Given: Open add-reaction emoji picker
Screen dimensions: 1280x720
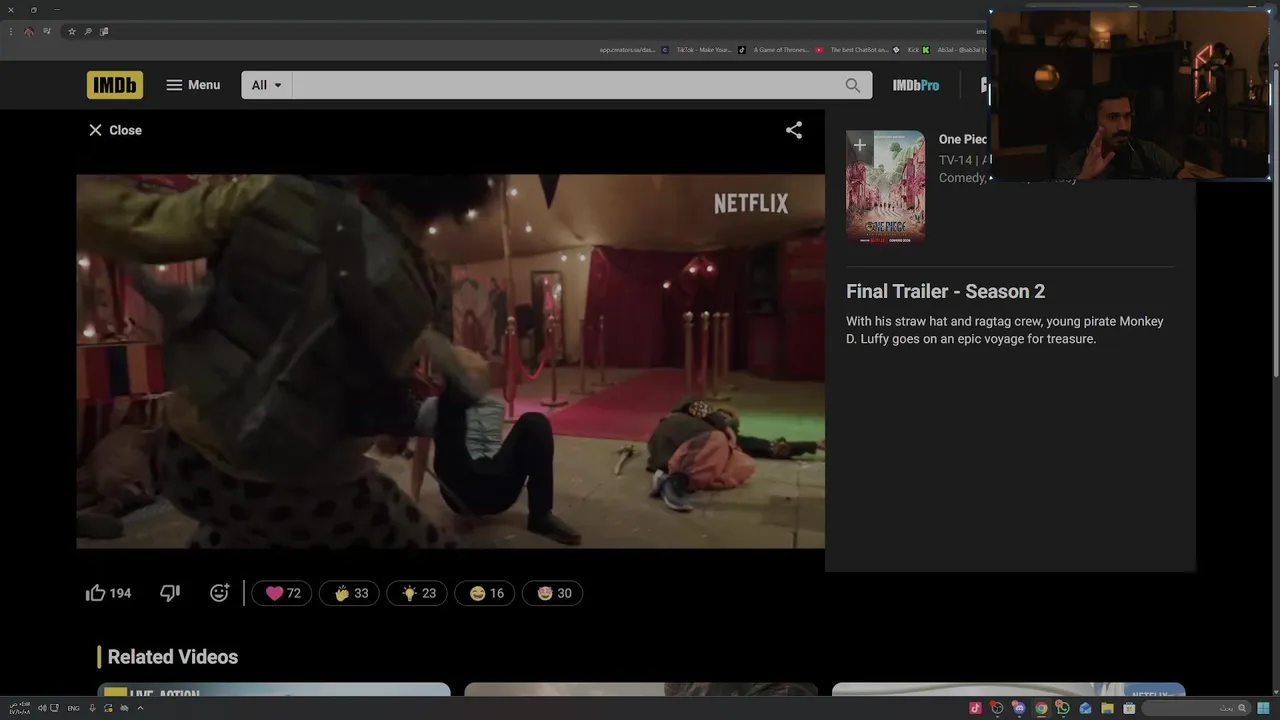Looking at the screenshot, I should click(220, 593).
